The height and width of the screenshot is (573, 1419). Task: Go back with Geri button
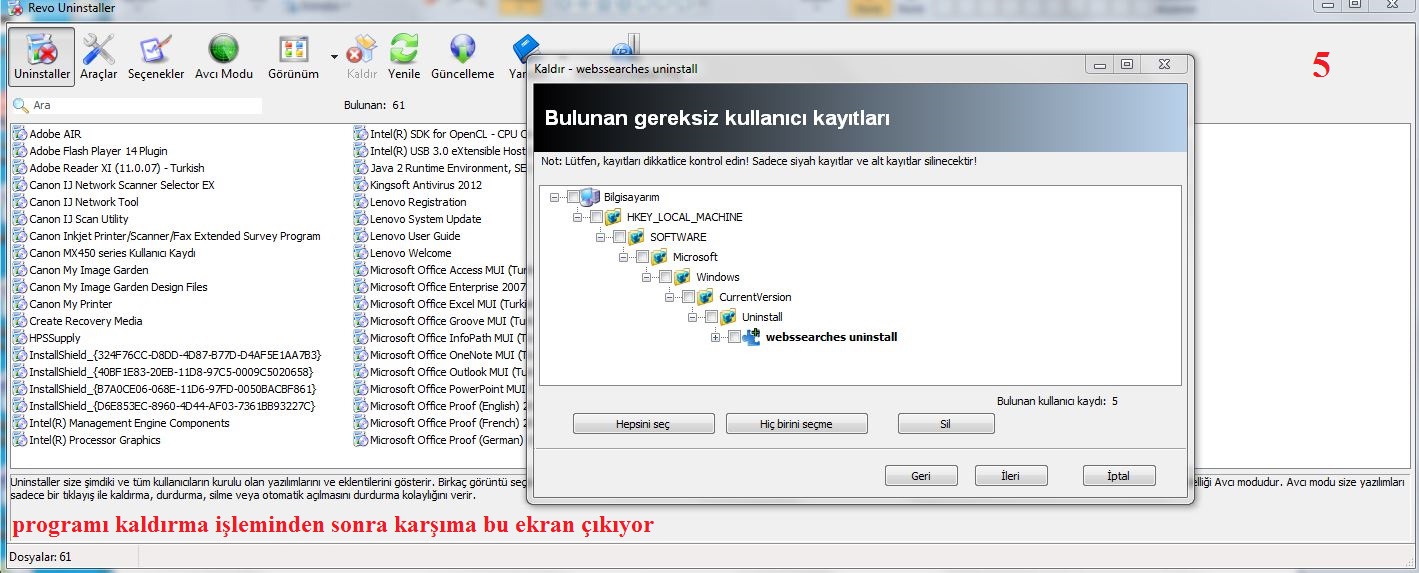pyautogui.click(x=921, y=476)
